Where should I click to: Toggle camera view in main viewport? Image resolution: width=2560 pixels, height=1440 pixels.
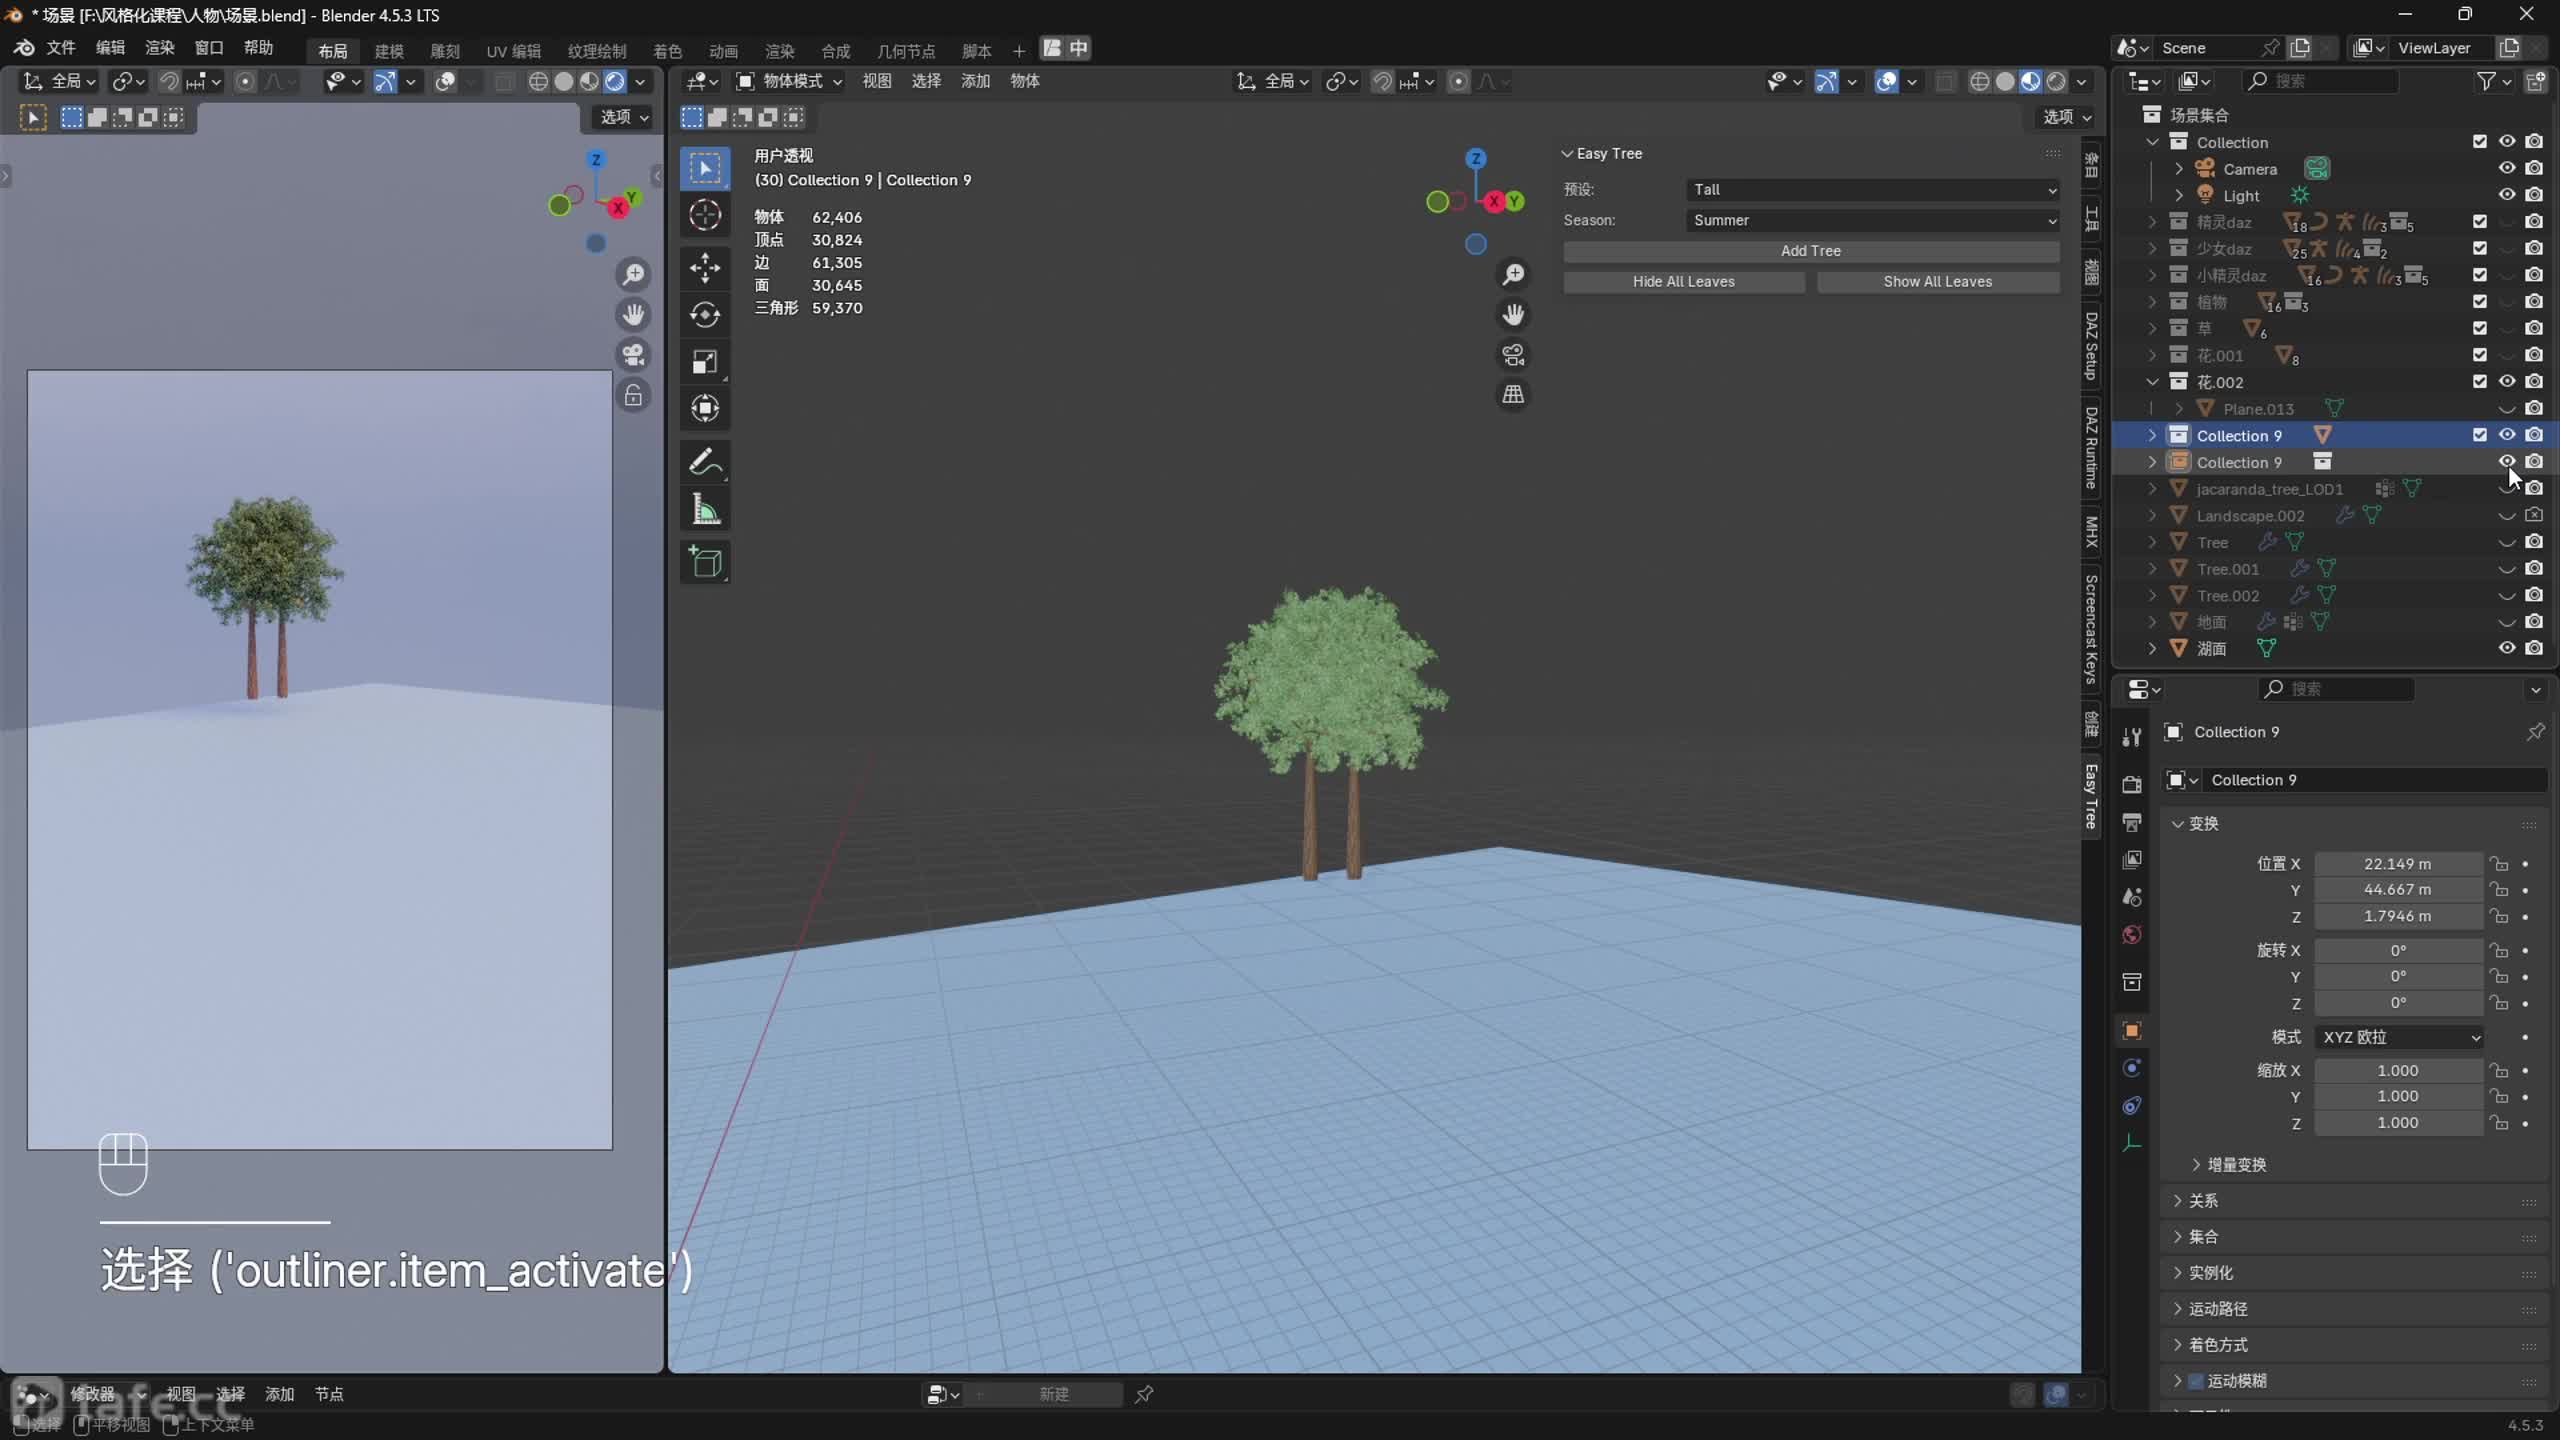[1513, 355]
